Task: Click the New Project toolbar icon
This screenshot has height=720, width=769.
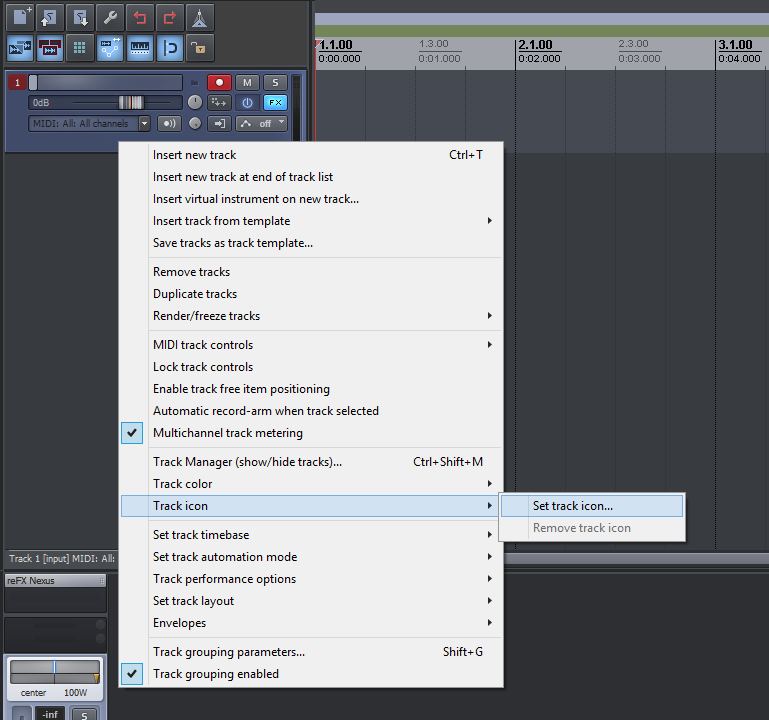Action: pyautogui.click(x=20, y=17)
